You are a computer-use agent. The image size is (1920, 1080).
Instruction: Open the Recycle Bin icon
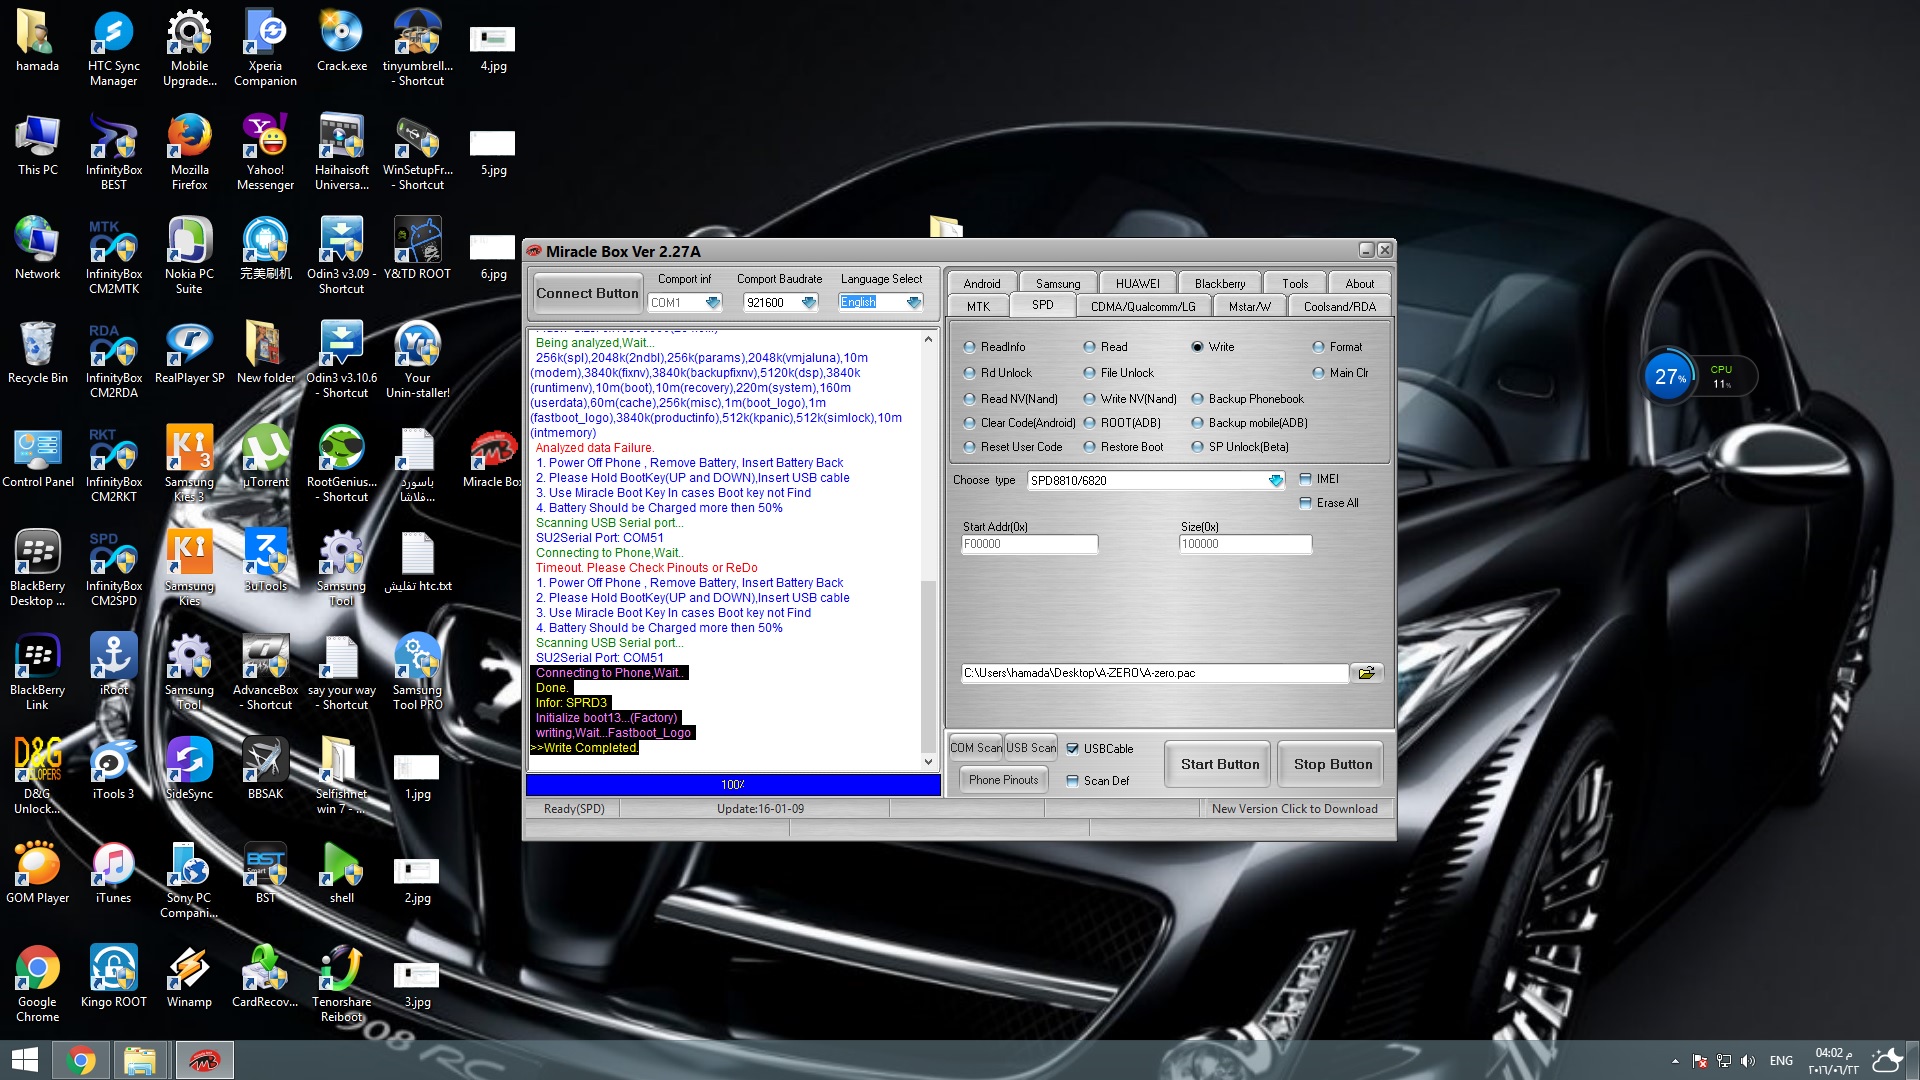tap(37, 353)
